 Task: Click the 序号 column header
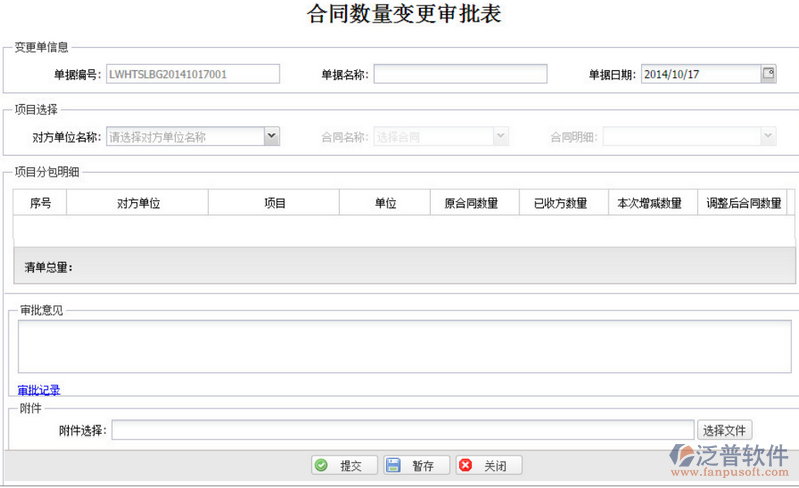tap(40, 203)
